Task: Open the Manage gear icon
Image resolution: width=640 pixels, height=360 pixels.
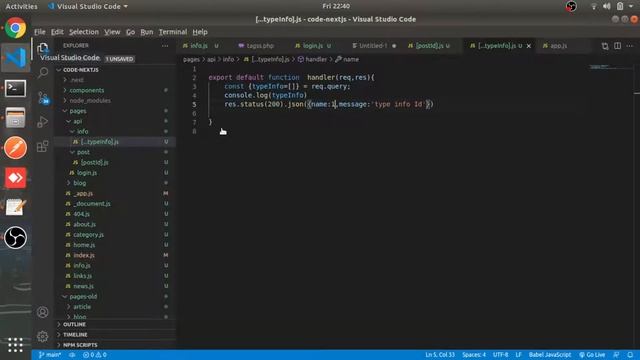Action: point(42,336)
